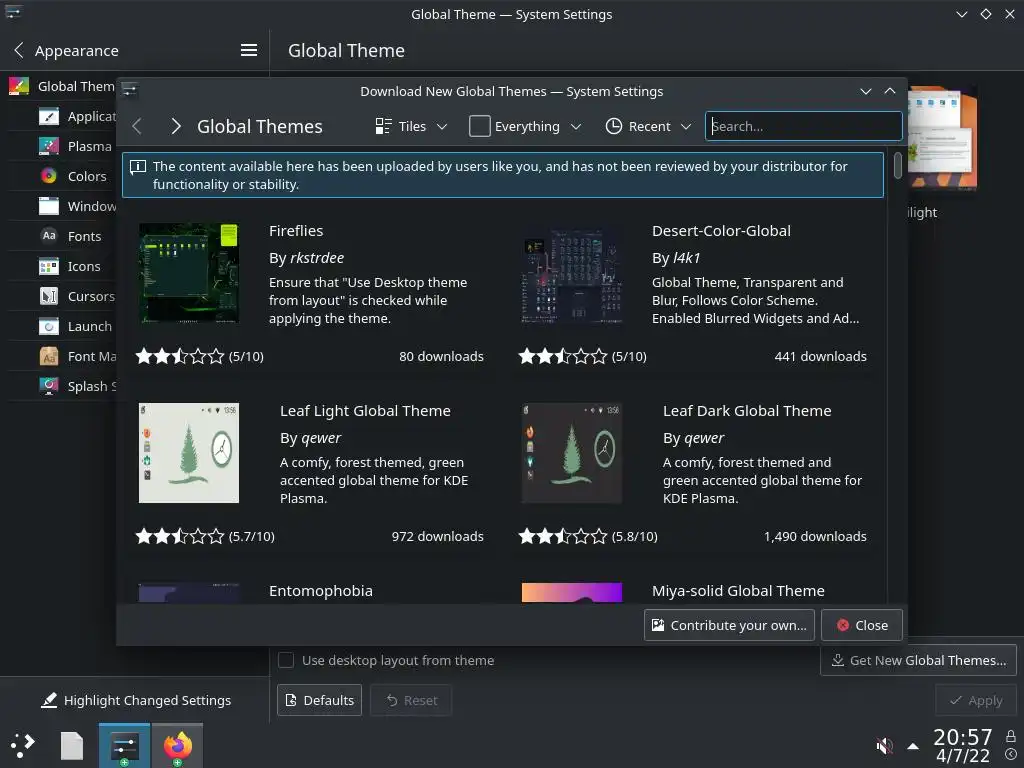The image size is (1024, 768).
Task: Click the lock icon in system tray
Action: coord(1010,737)
